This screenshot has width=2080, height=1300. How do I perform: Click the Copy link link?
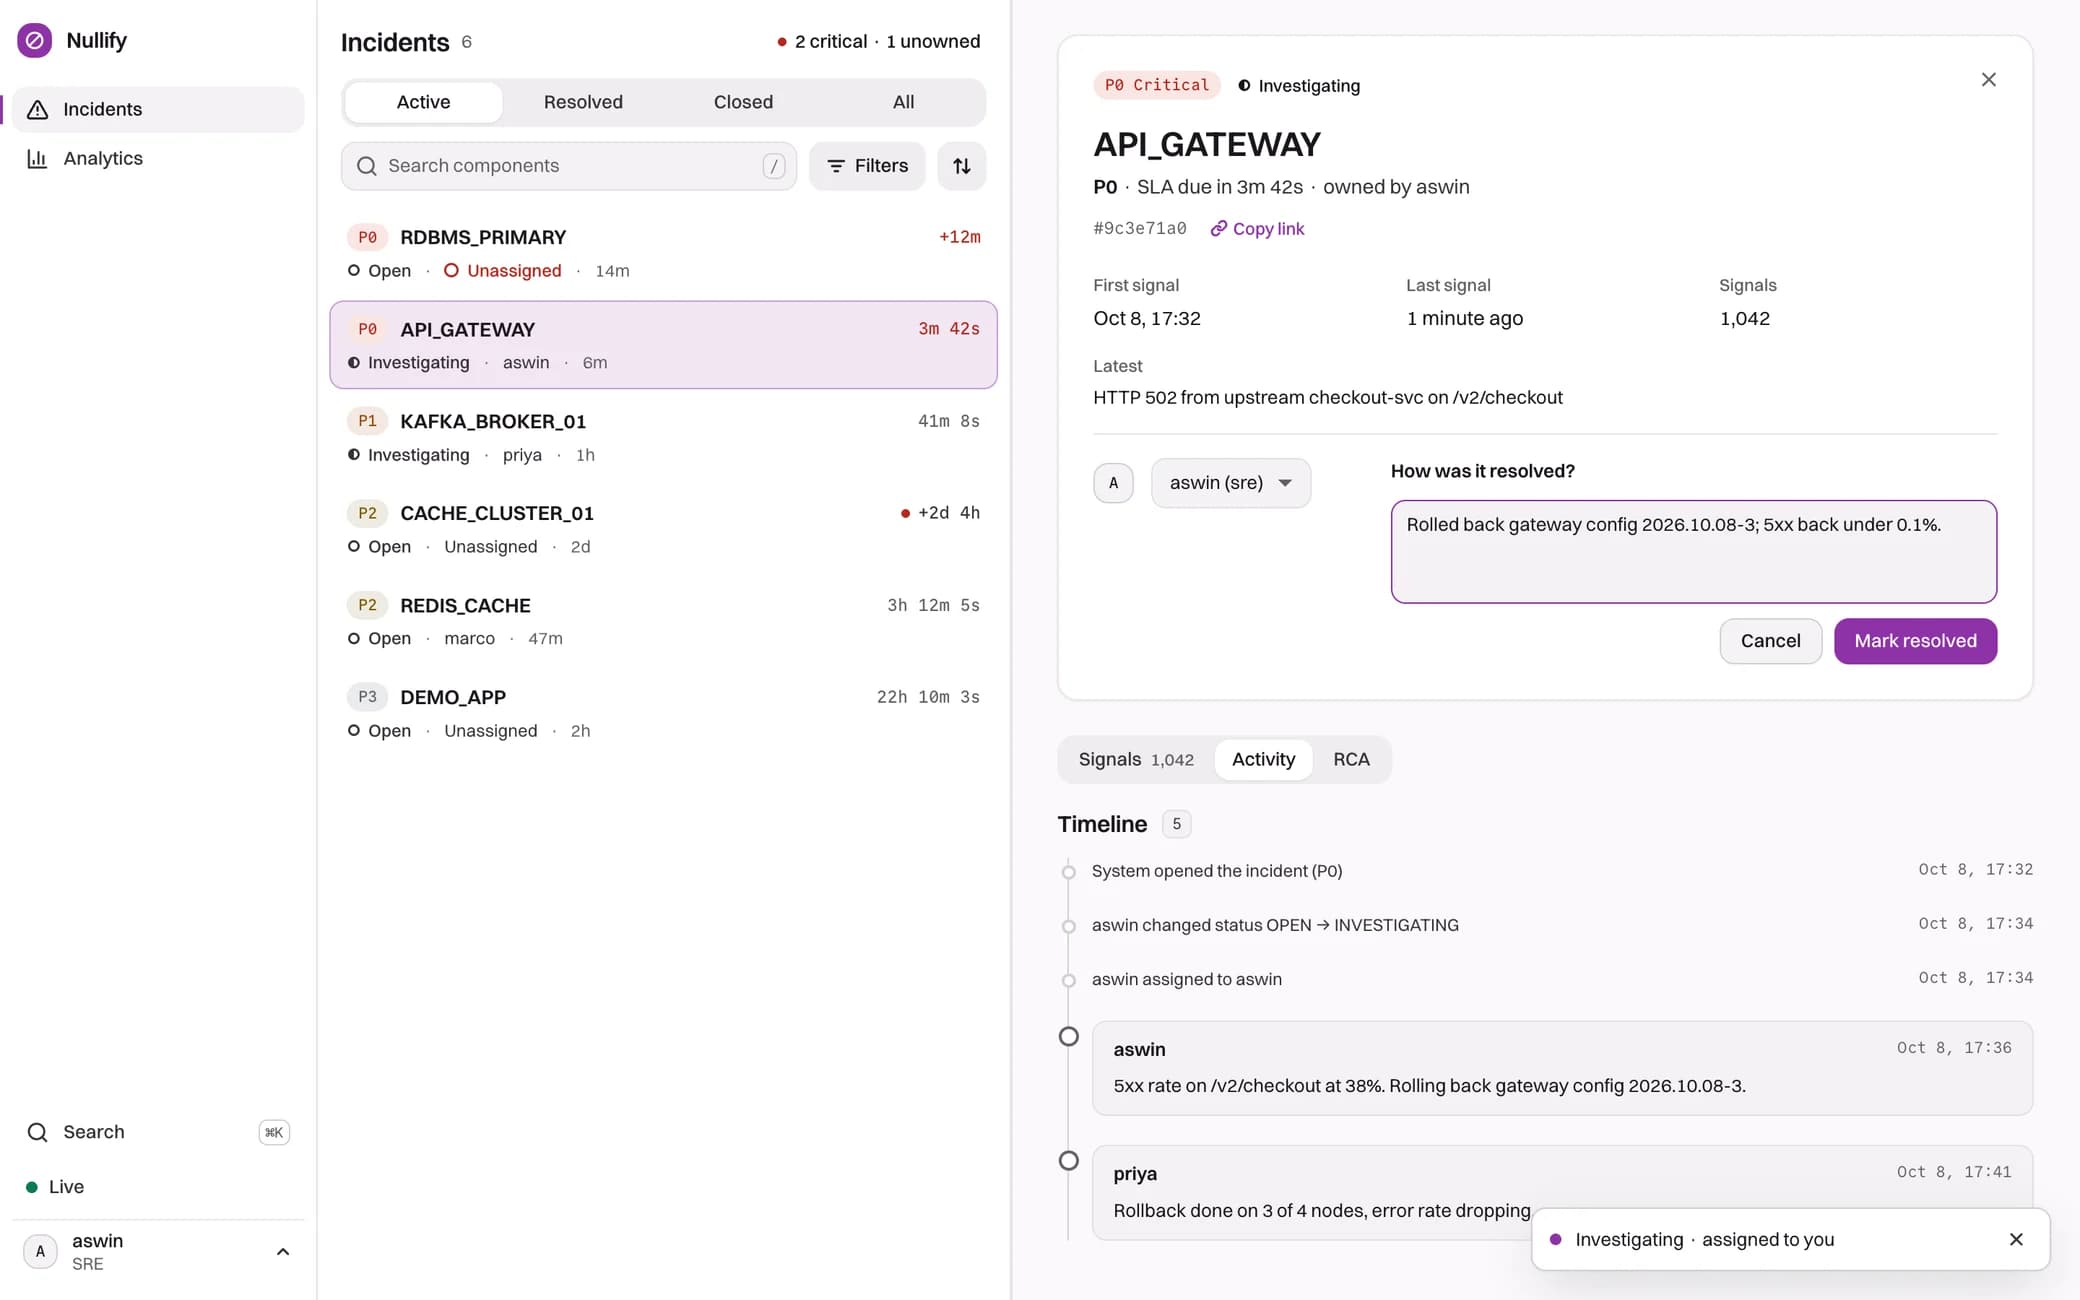point(1257,229)
